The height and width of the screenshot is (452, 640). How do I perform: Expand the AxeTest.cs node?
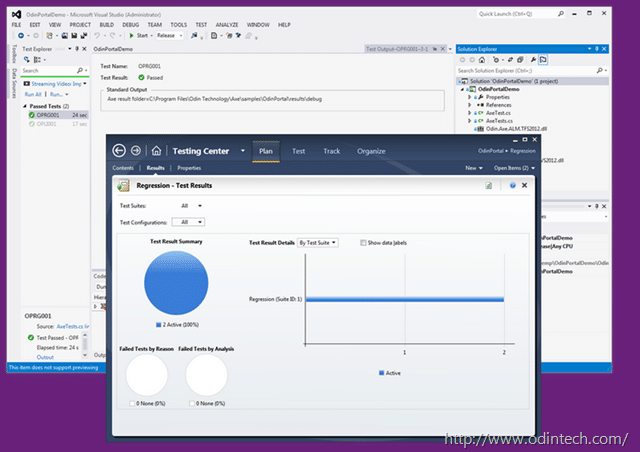click(469, 113)
